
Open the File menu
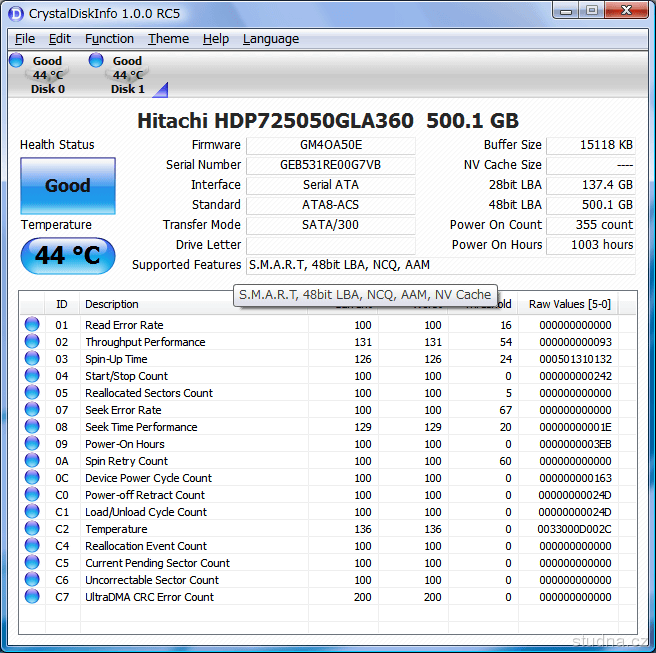25,39
